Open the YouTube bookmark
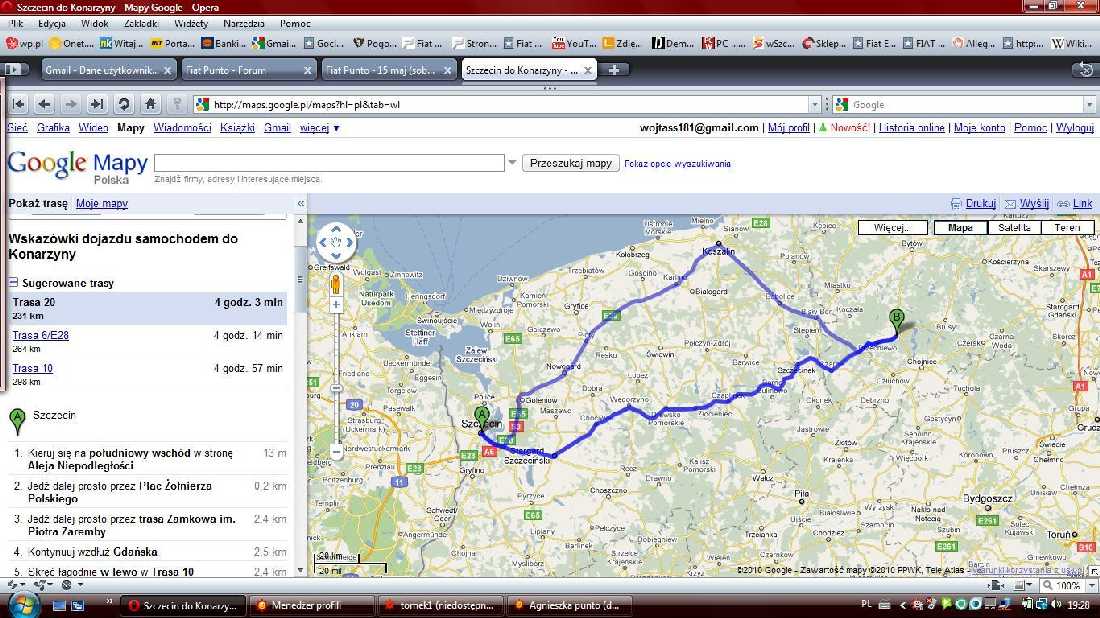Viewport: 1100px width, 618px height. point(573,43)
